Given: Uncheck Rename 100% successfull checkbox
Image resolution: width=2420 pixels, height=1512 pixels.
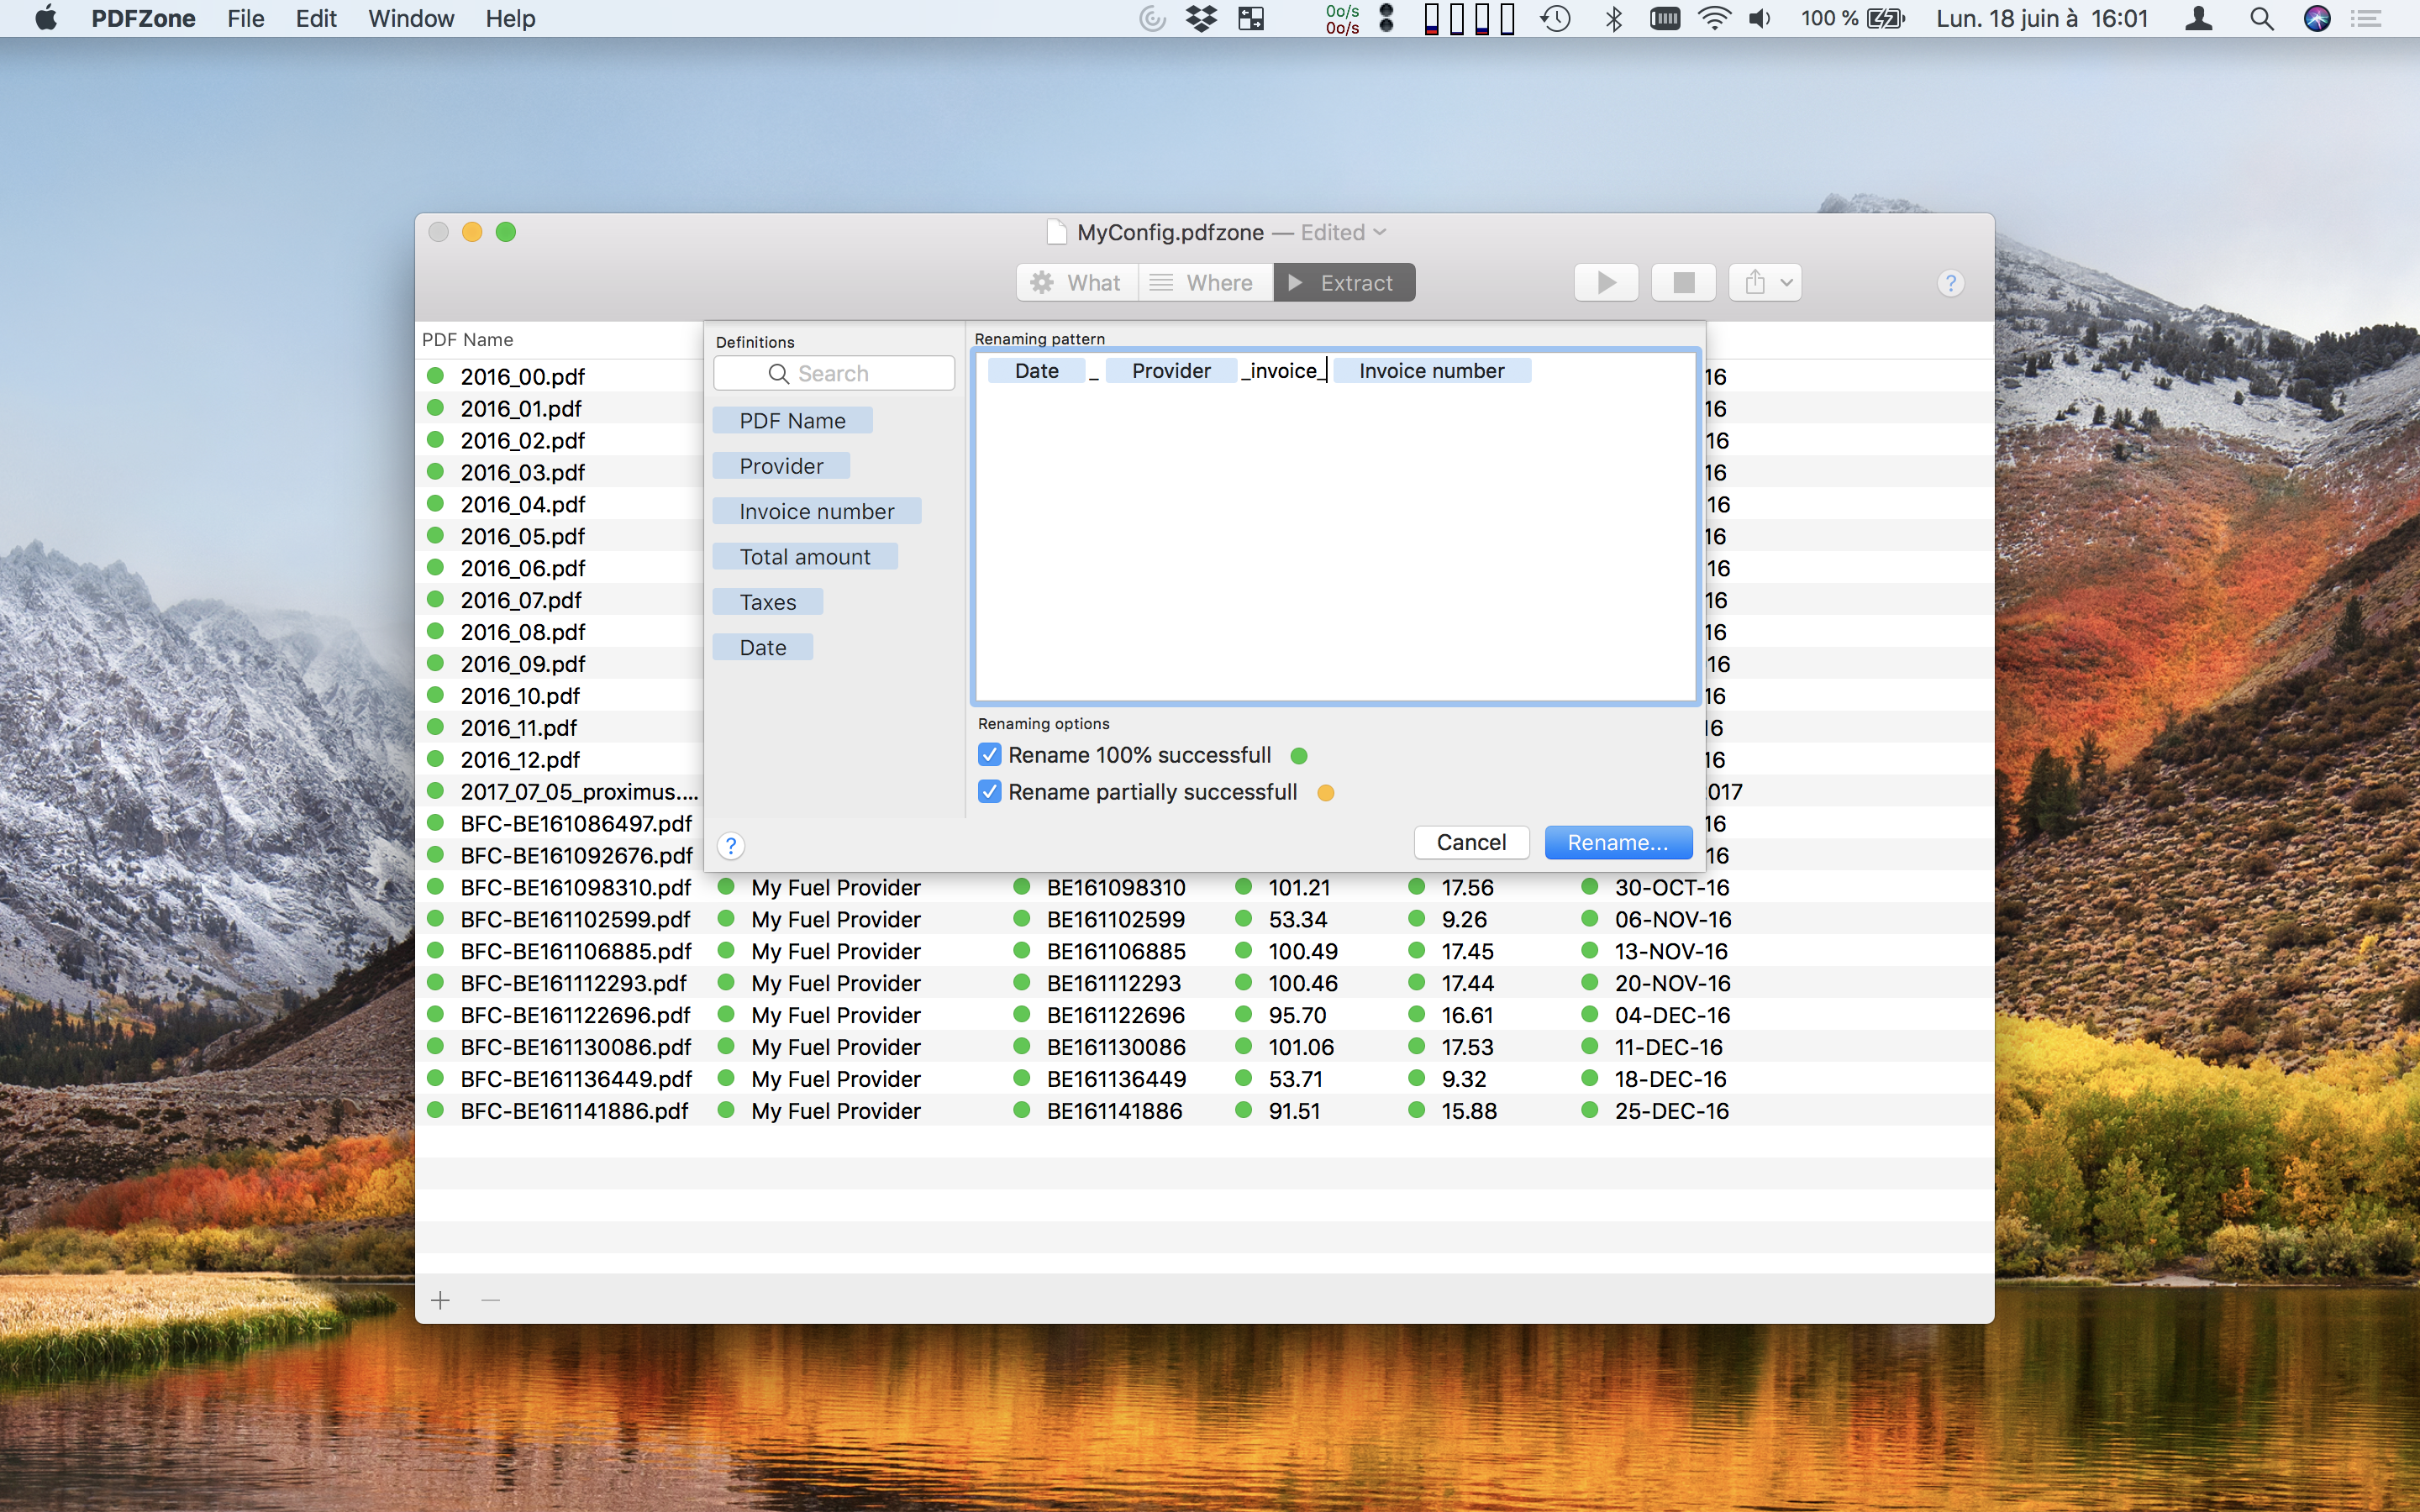Looking at the screenshot, I should click(x=989, y=755).
